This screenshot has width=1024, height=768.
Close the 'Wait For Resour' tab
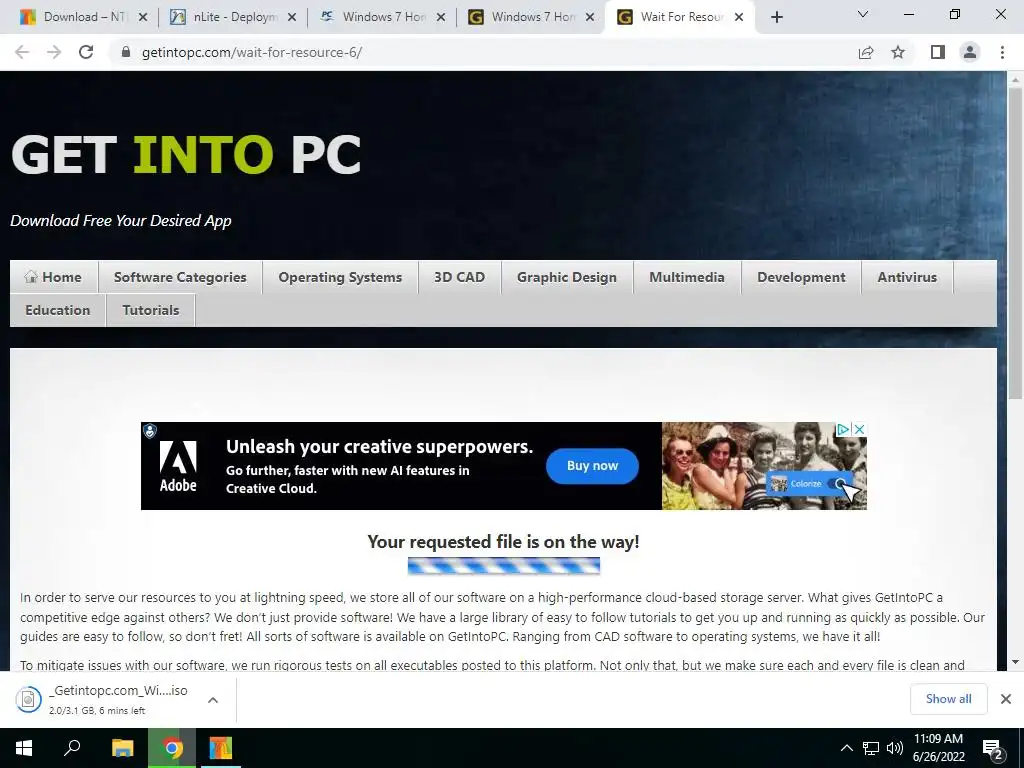click(739, 17)
